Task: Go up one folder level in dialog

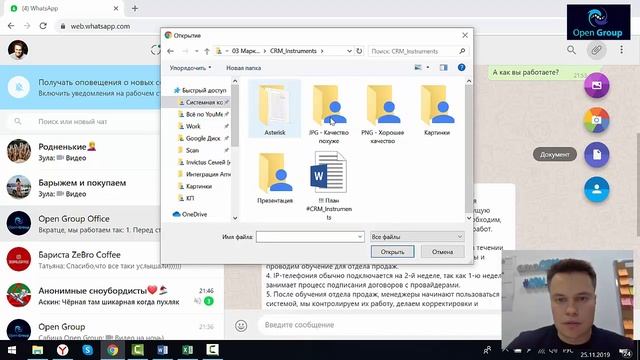Action: (207, 51)
